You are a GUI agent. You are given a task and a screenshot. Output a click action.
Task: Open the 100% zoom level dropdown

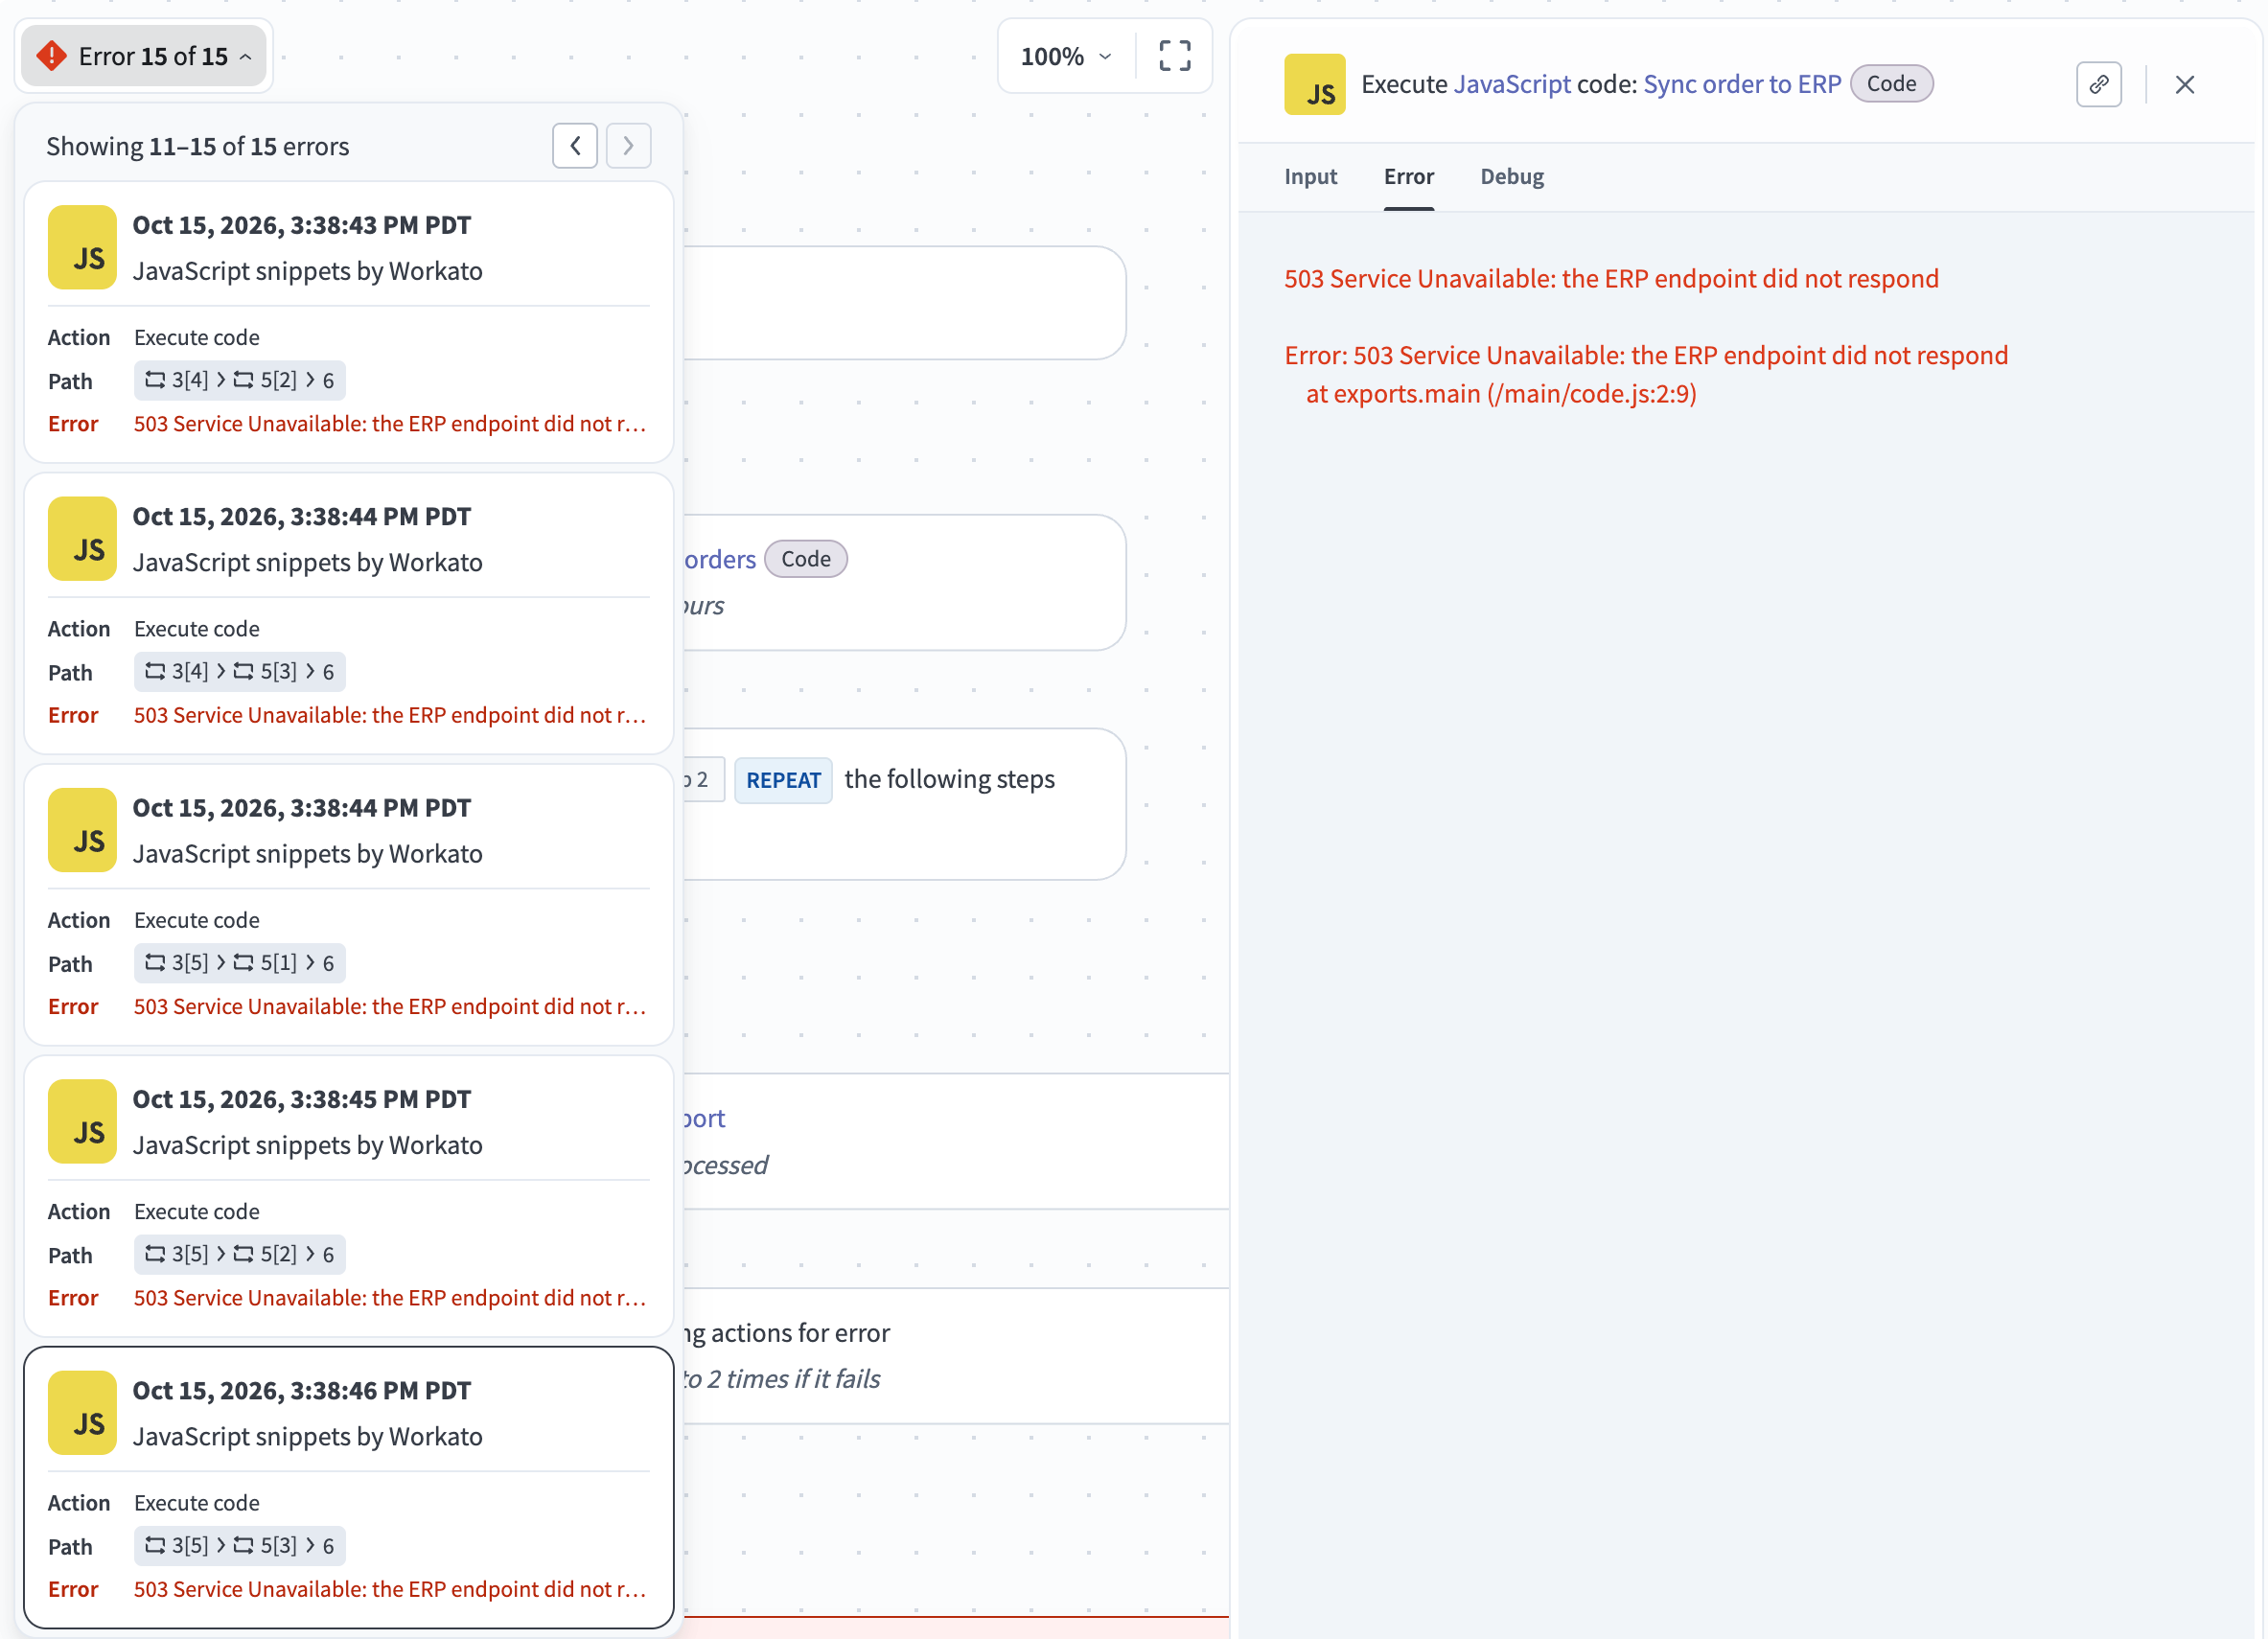tap(1065, 56)
